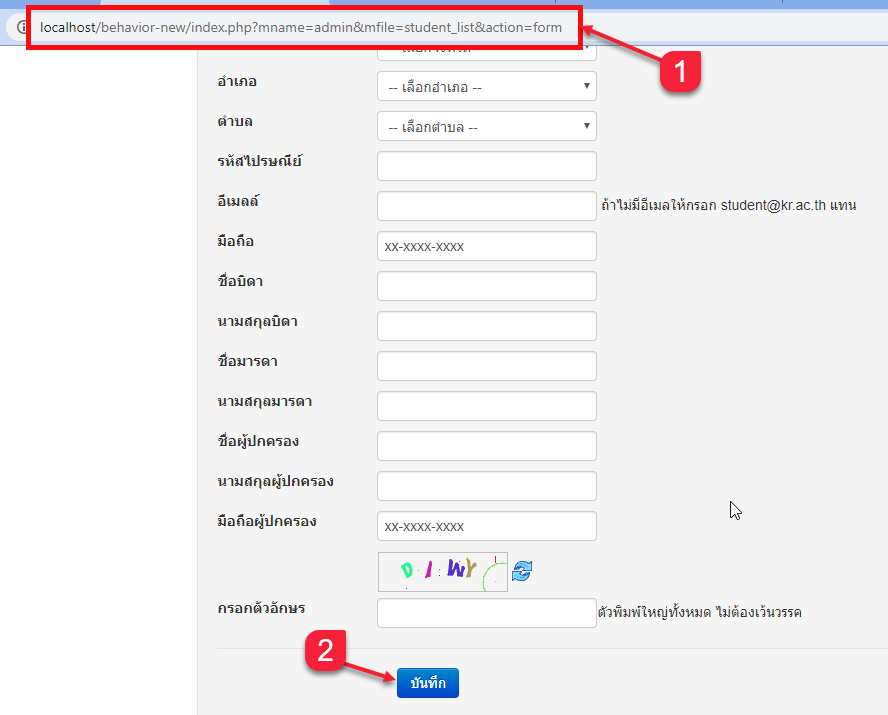Viewport: 888px width, 715px height.
Task: Click the กรอกตัวอักษร label
Action: tap(261, 608)
